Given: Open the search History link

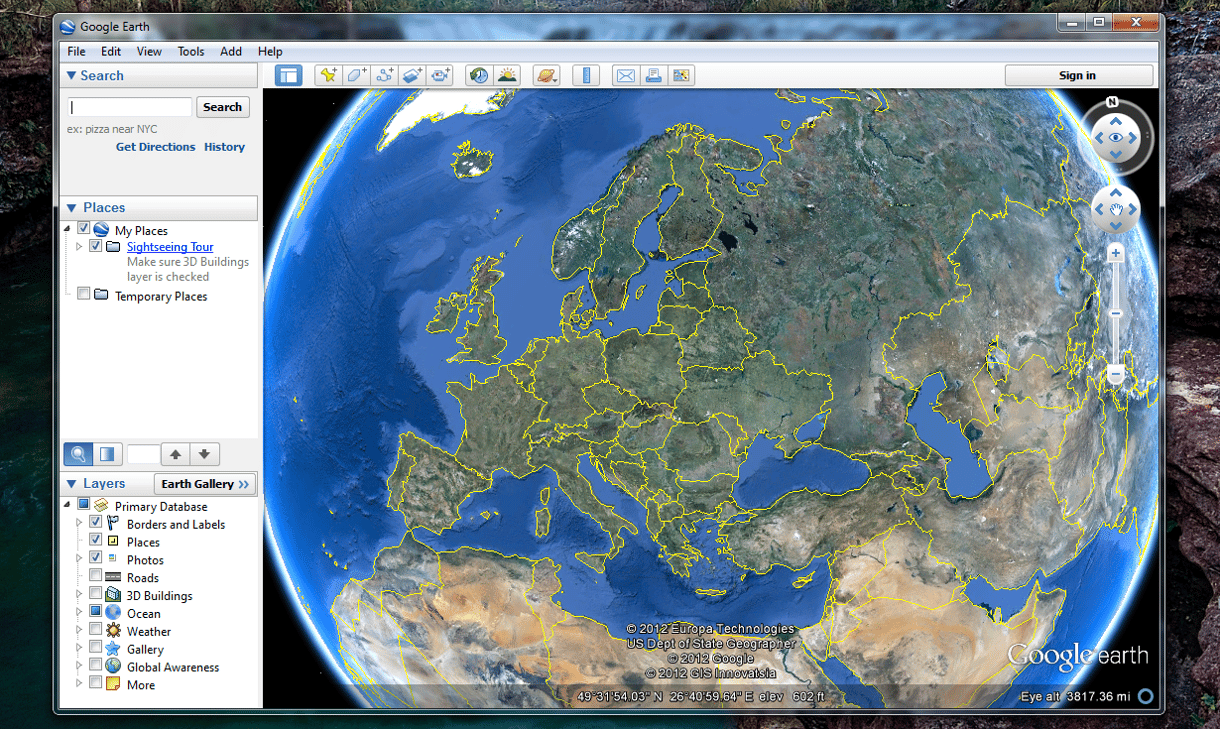Looking at the screenshot, I should click(224, 147).
